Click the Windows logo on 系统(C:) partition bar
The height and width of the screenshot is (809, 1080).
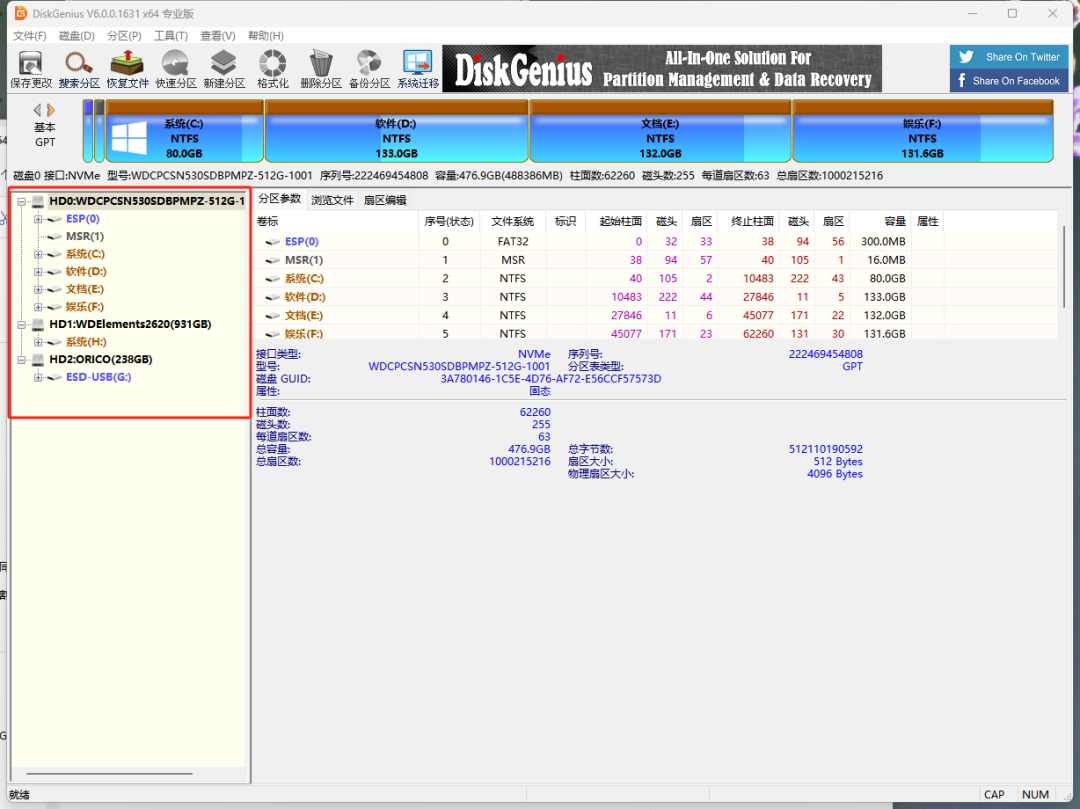coord(129,138)
